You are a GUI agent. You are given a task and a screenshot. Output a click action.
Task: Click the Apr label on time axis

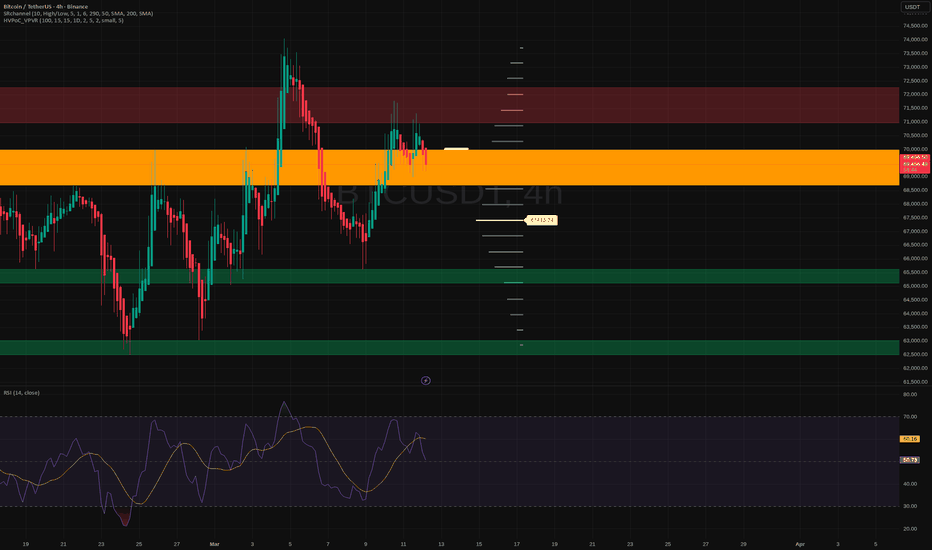click(800, 544)
